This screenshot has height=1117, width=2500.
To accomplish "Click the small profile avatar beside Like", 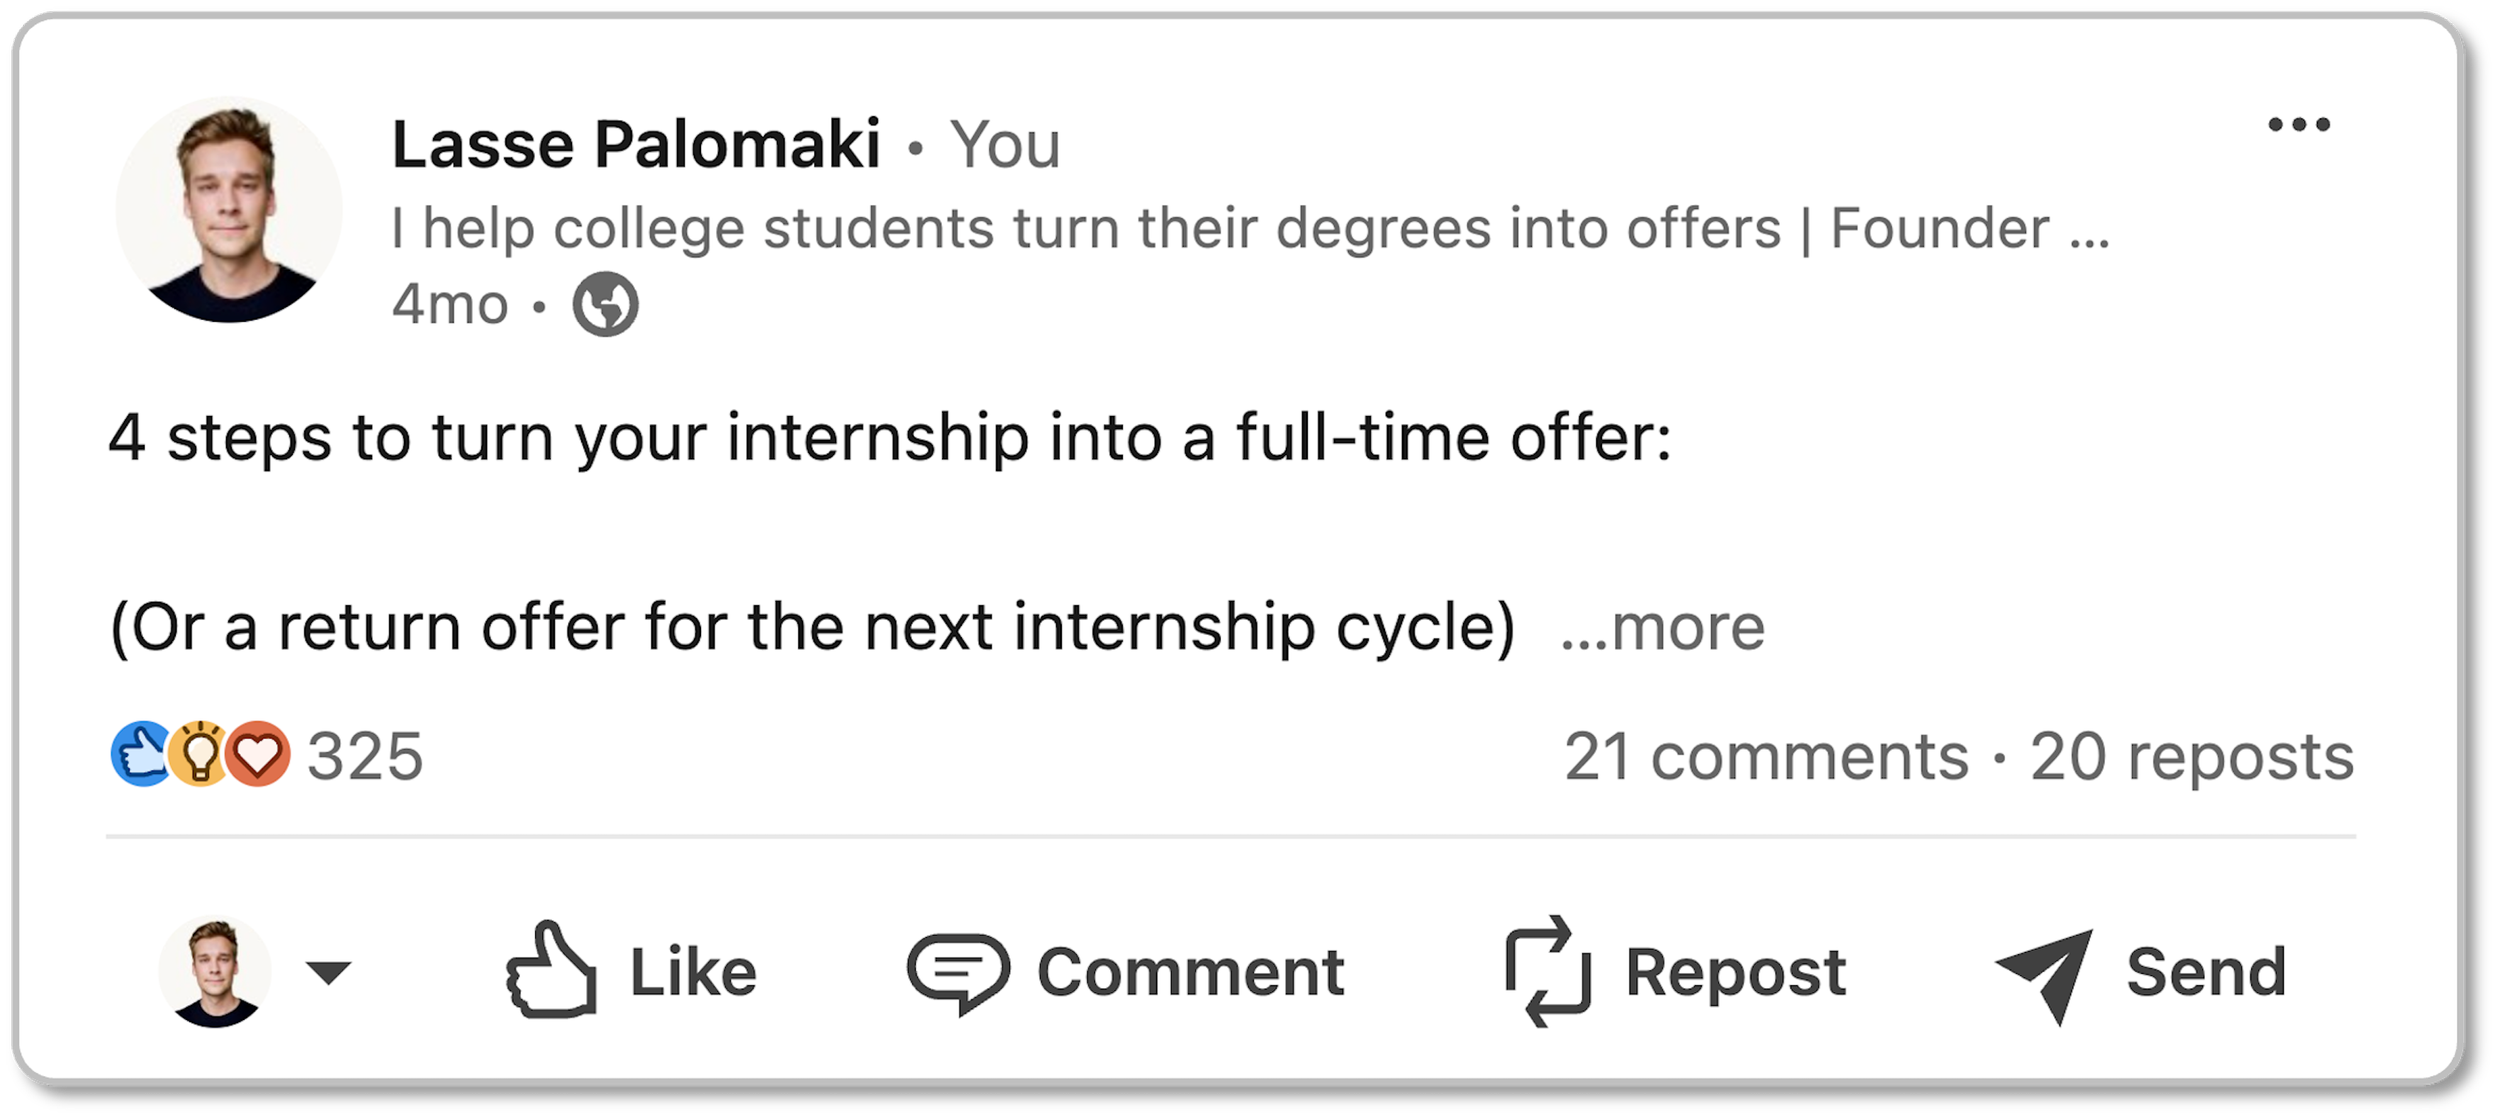I will pos(214,971).
